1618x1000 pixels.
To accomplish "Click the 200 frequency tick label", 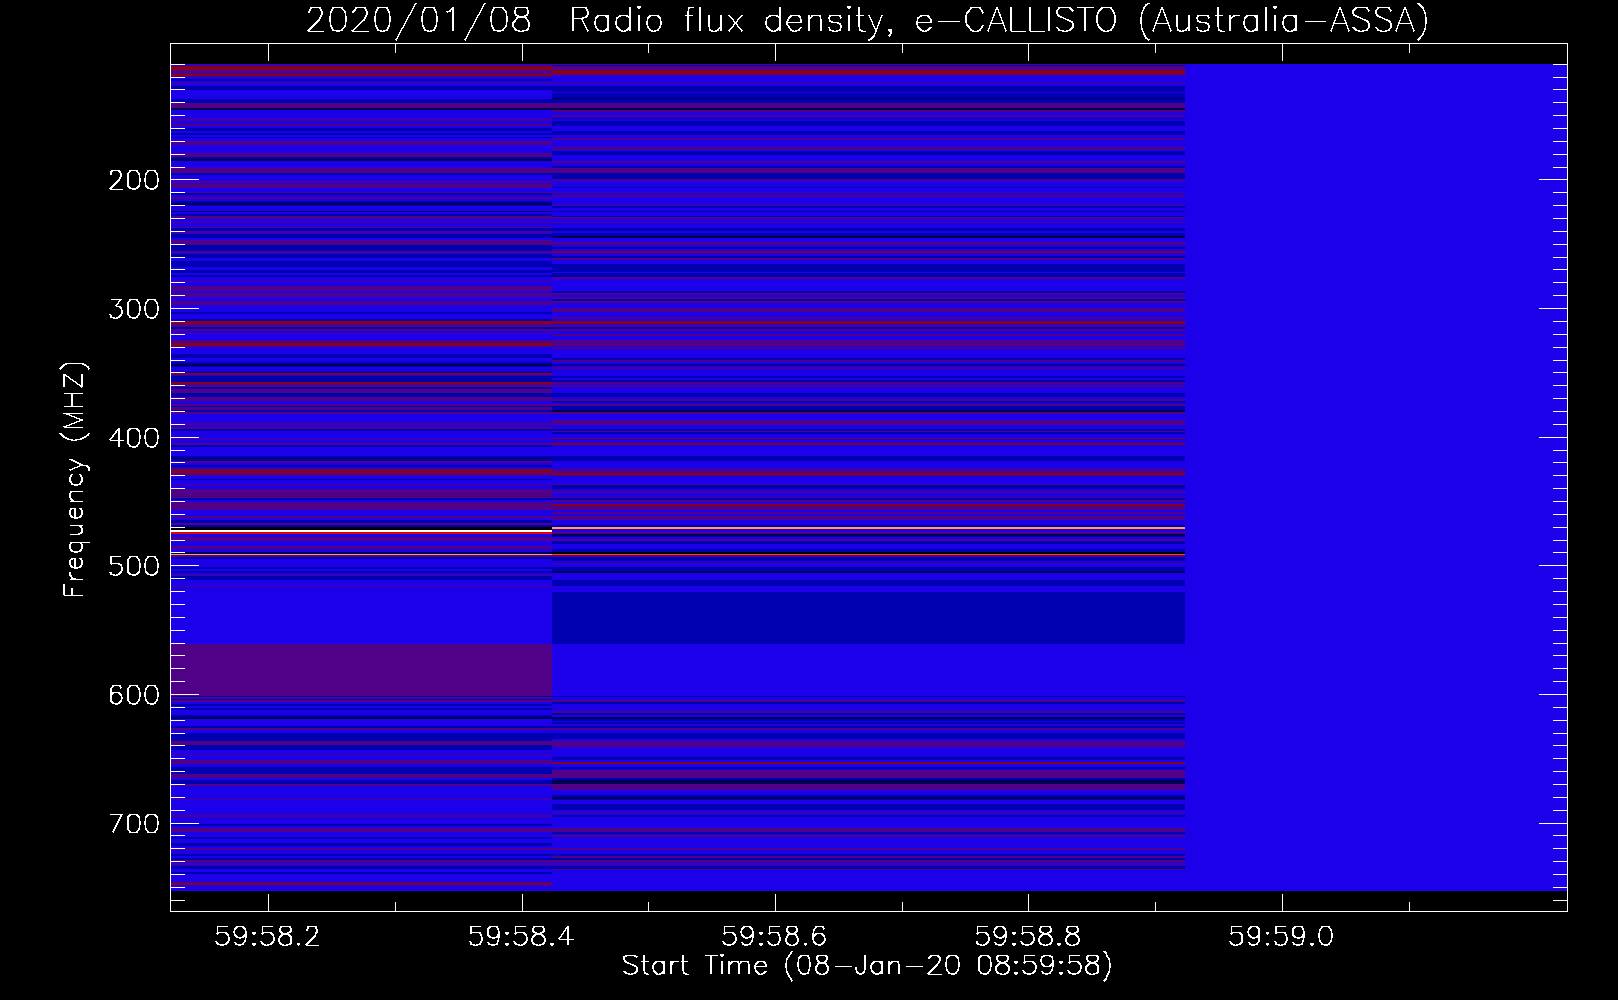I will click(134, 180).
